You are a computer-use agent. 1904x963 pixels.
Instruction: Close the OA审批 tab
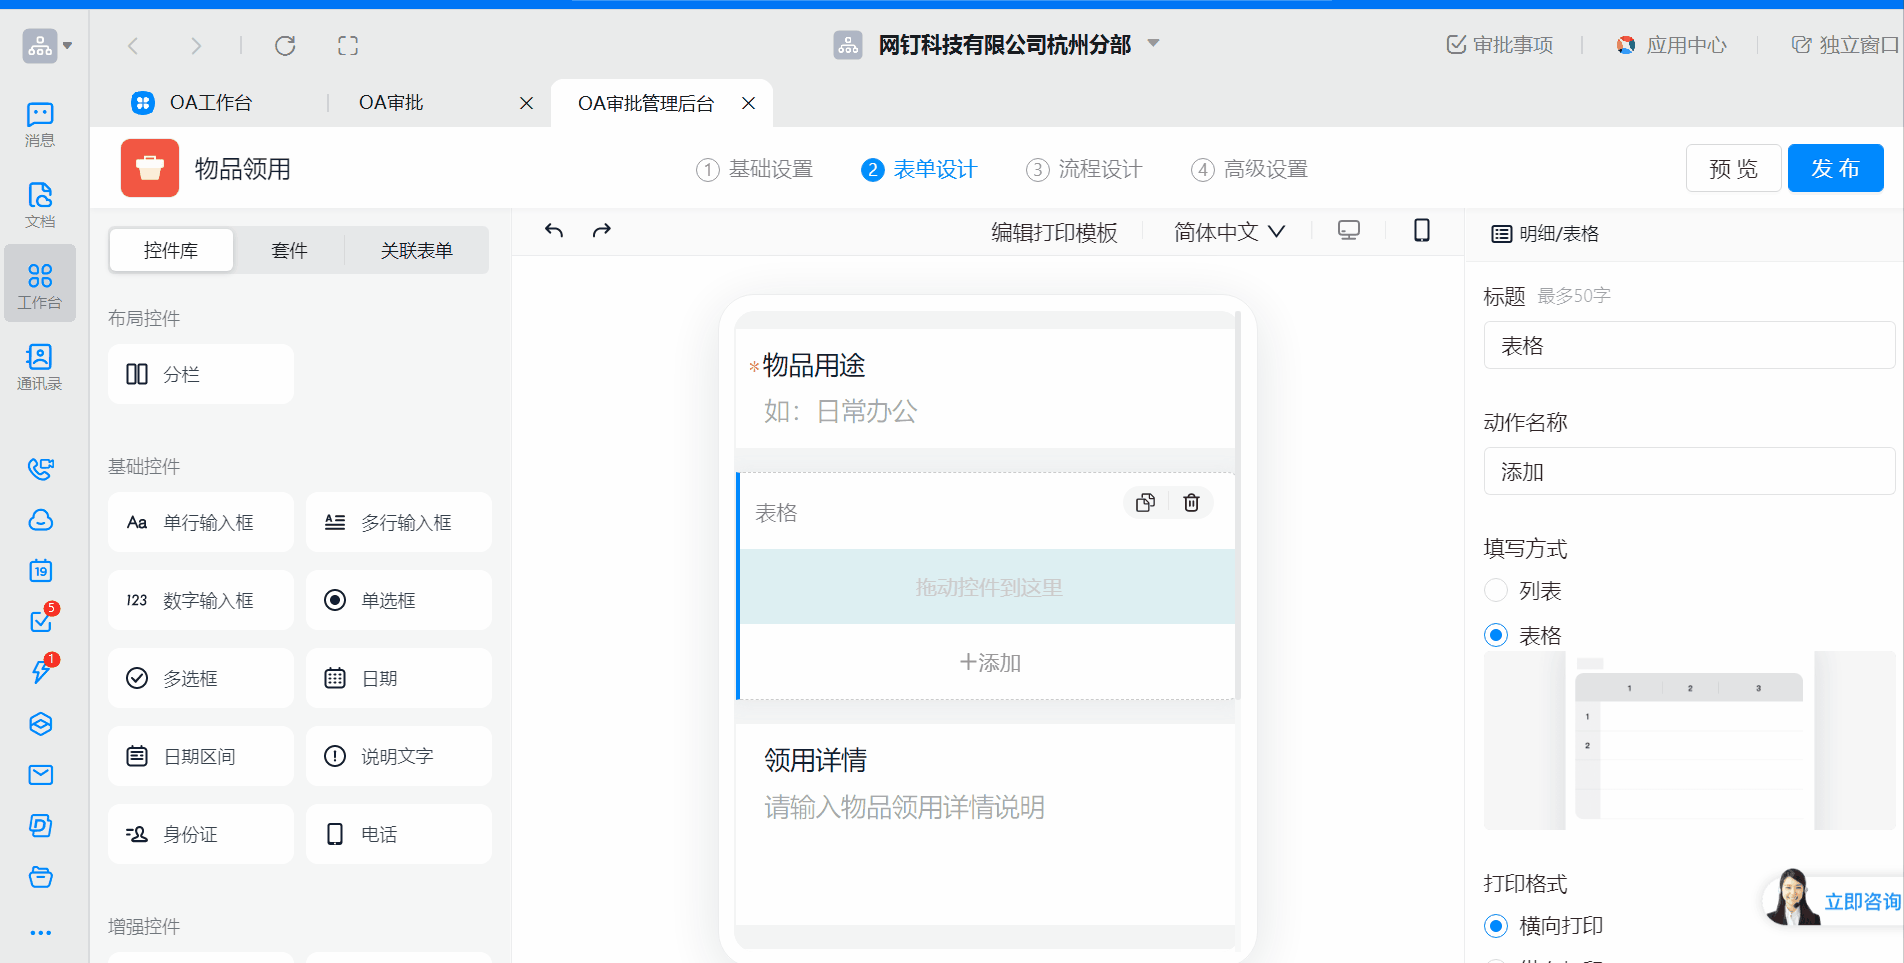pyautogui.click(x=527, y=103)
